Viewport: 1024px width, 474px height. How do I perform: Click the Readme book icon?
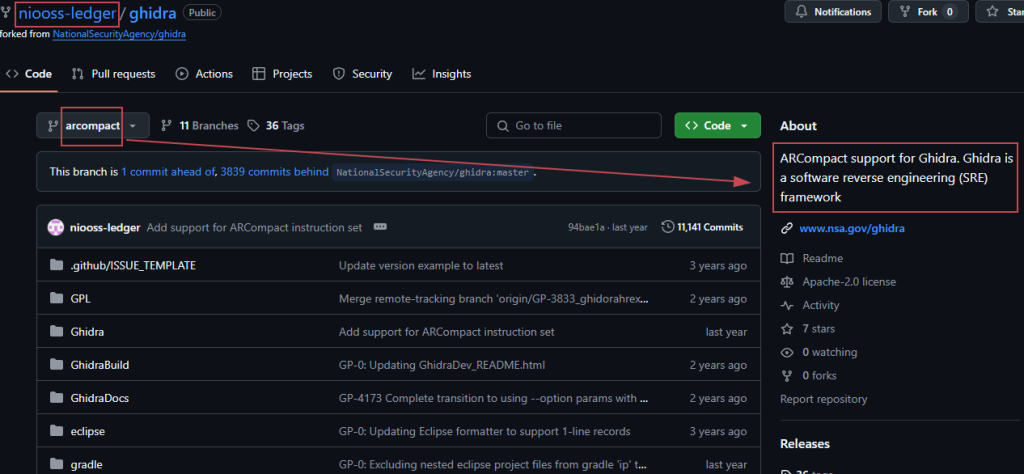787,258
